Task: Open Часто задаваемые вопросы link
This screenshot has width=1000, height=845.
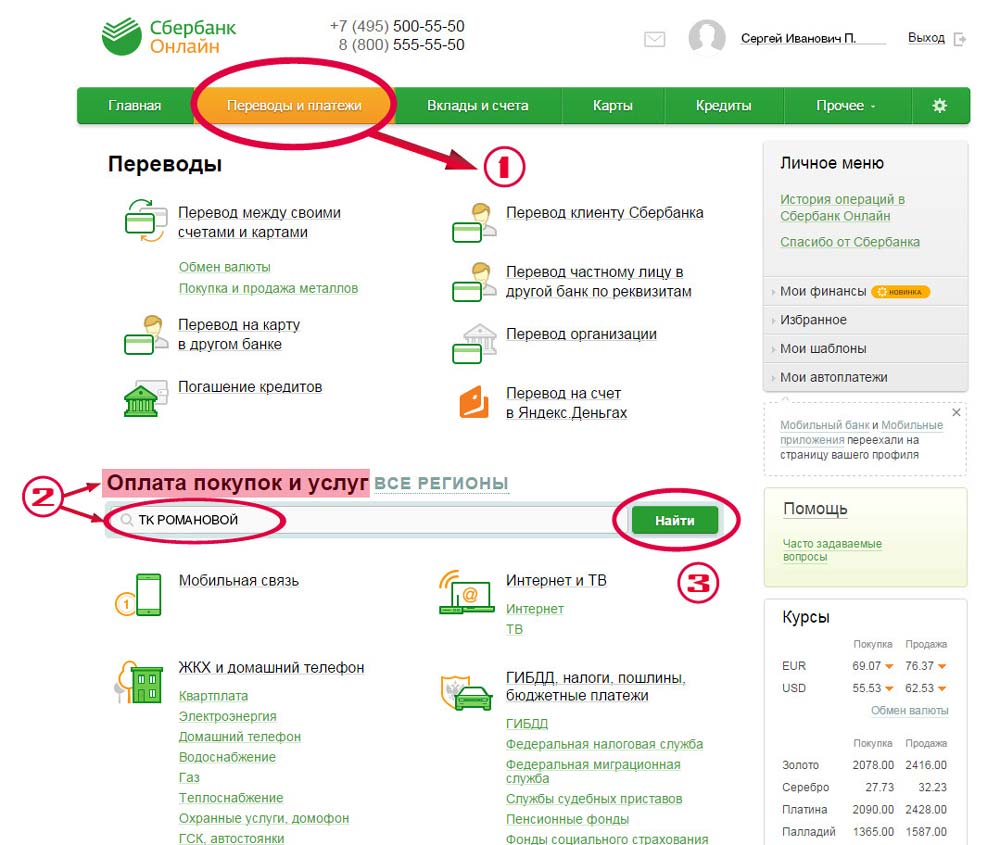Action: coord(832,550)
